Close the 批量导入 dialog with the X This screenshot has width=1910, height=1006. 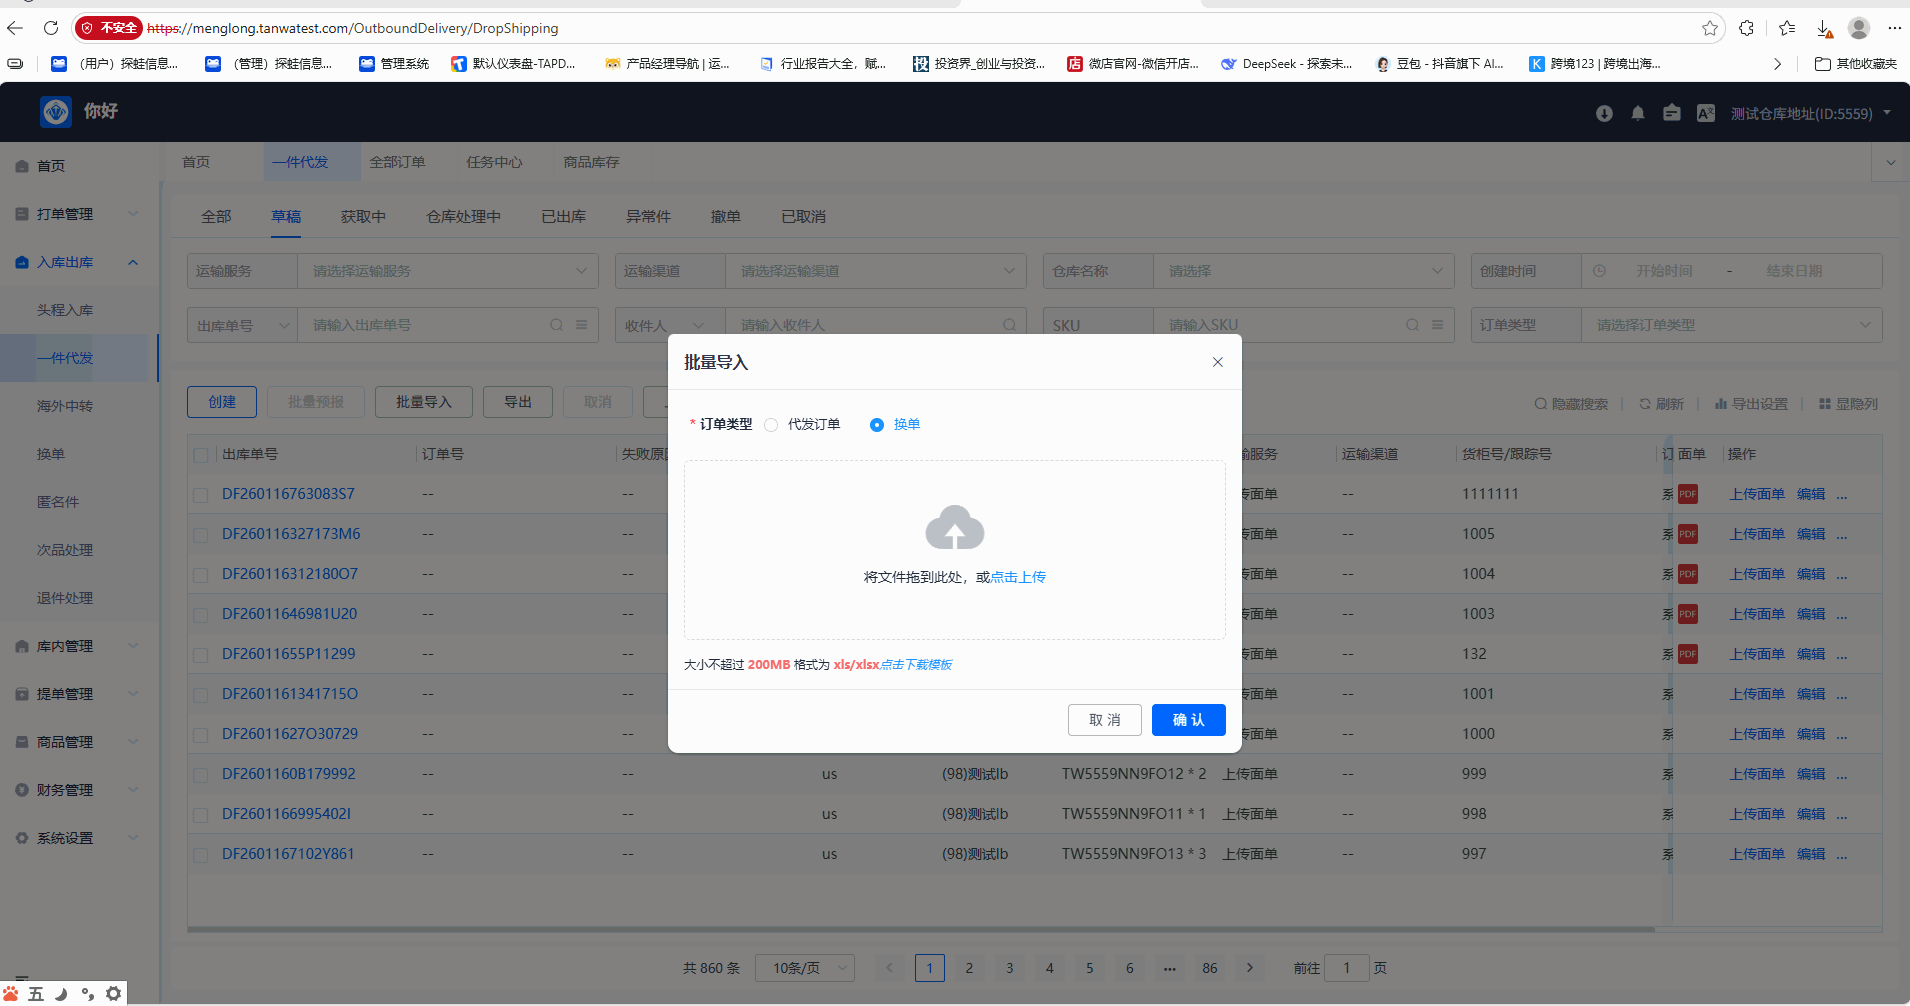tap(1217, 362)
